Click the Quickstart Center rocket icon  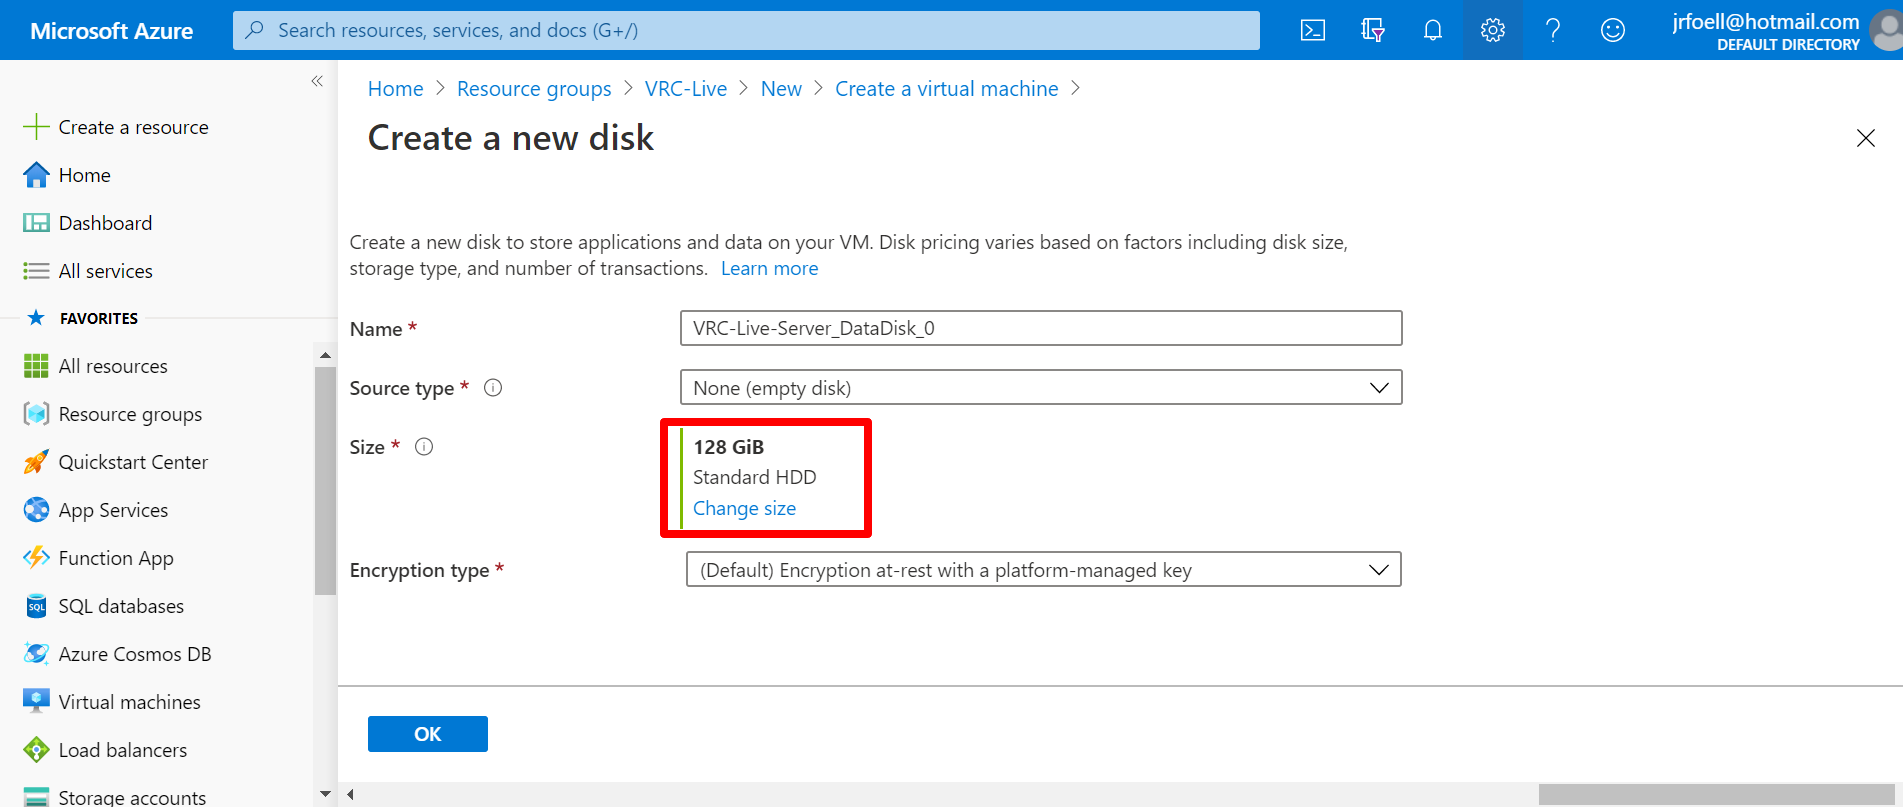point(36,462)
